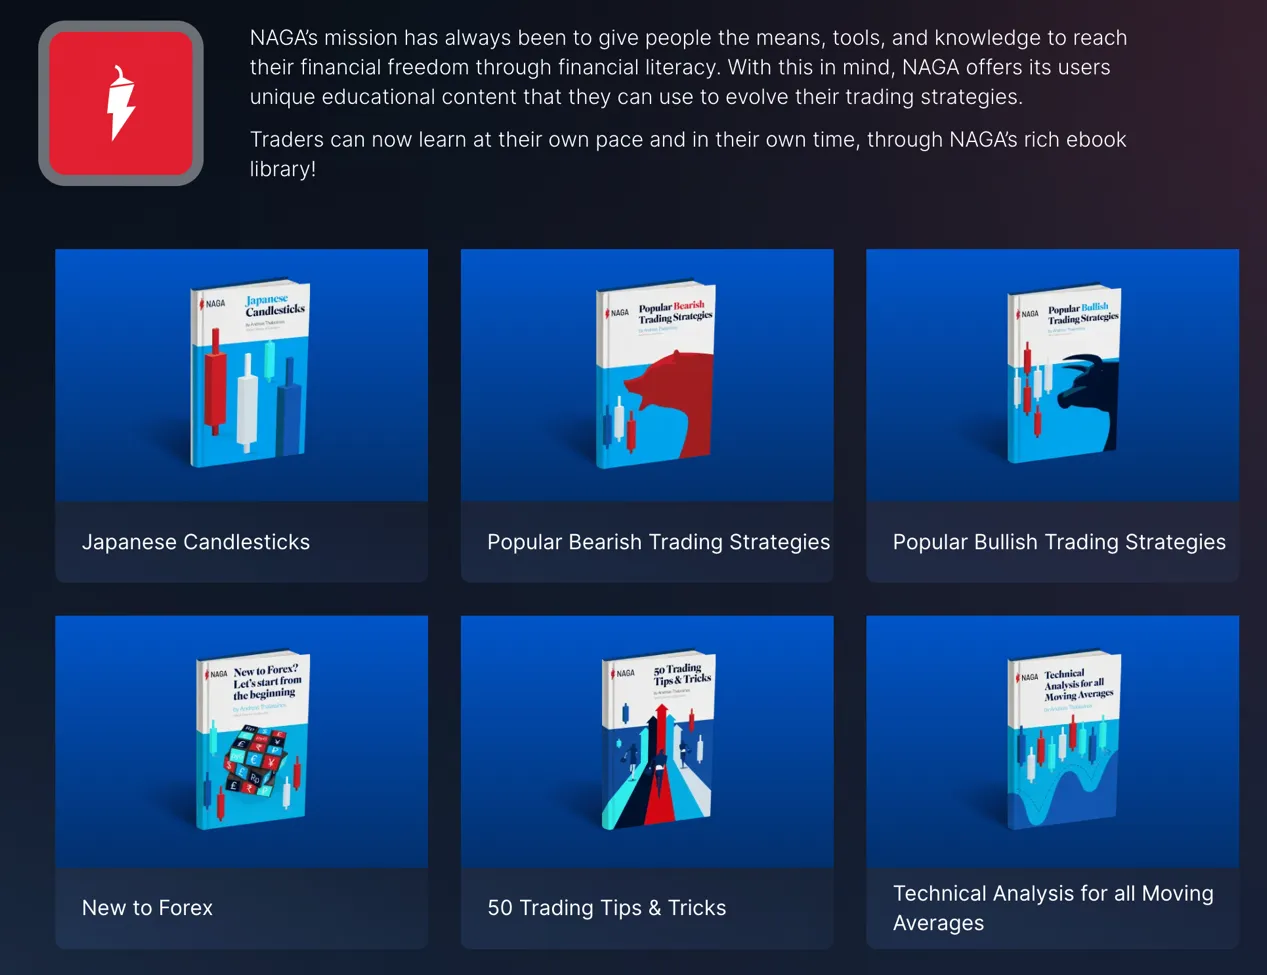Click the sentence 'Traders can now learn'
Viewport: 1267px width, 975px height.
688,154
